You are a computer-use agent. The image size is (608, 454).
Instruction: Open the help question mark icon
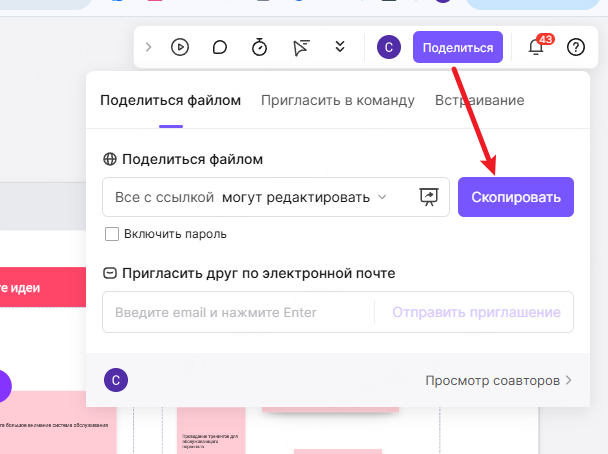[x=576, y=47]
